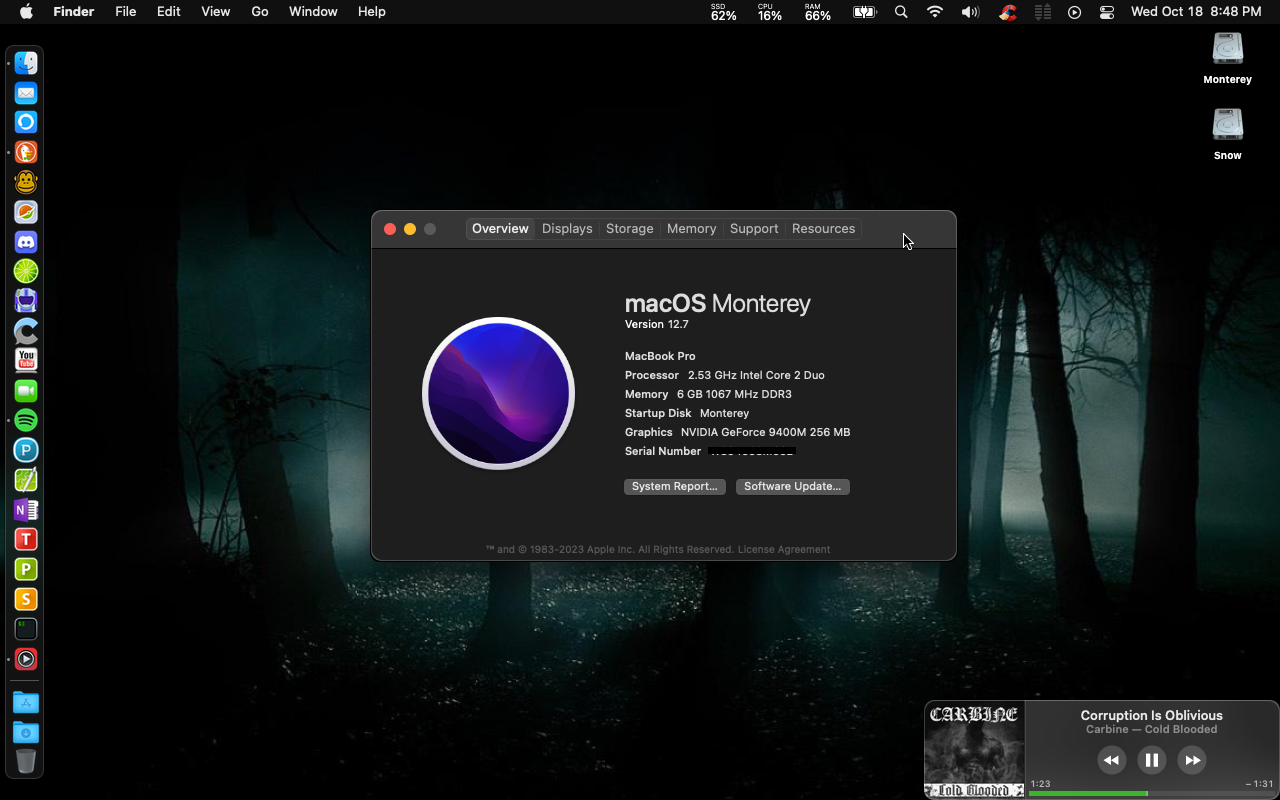Launch the orange S app in Dock

click(x=26, y=599)
